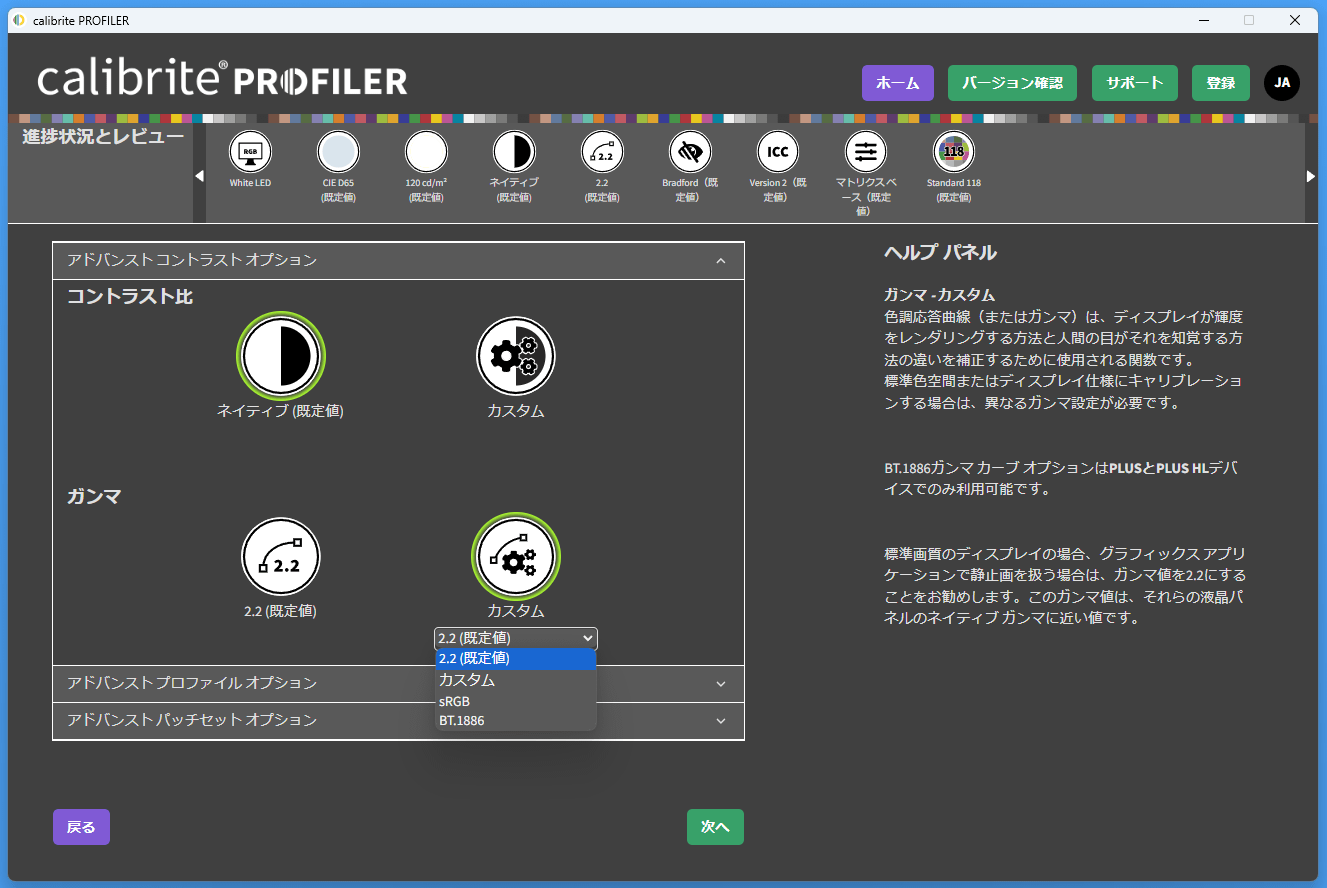Viewport: 1327px width, 888px height.
Task: Choose カスタム in gamma dropdown list
Action: (516, 680)
